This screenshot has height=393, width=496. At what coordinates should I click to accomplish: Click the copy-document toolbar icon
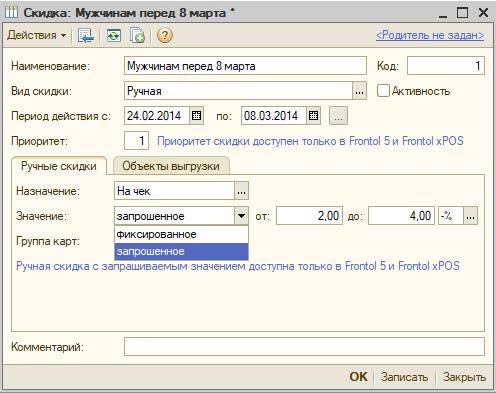pyautogui.click(x=137, y=35)
